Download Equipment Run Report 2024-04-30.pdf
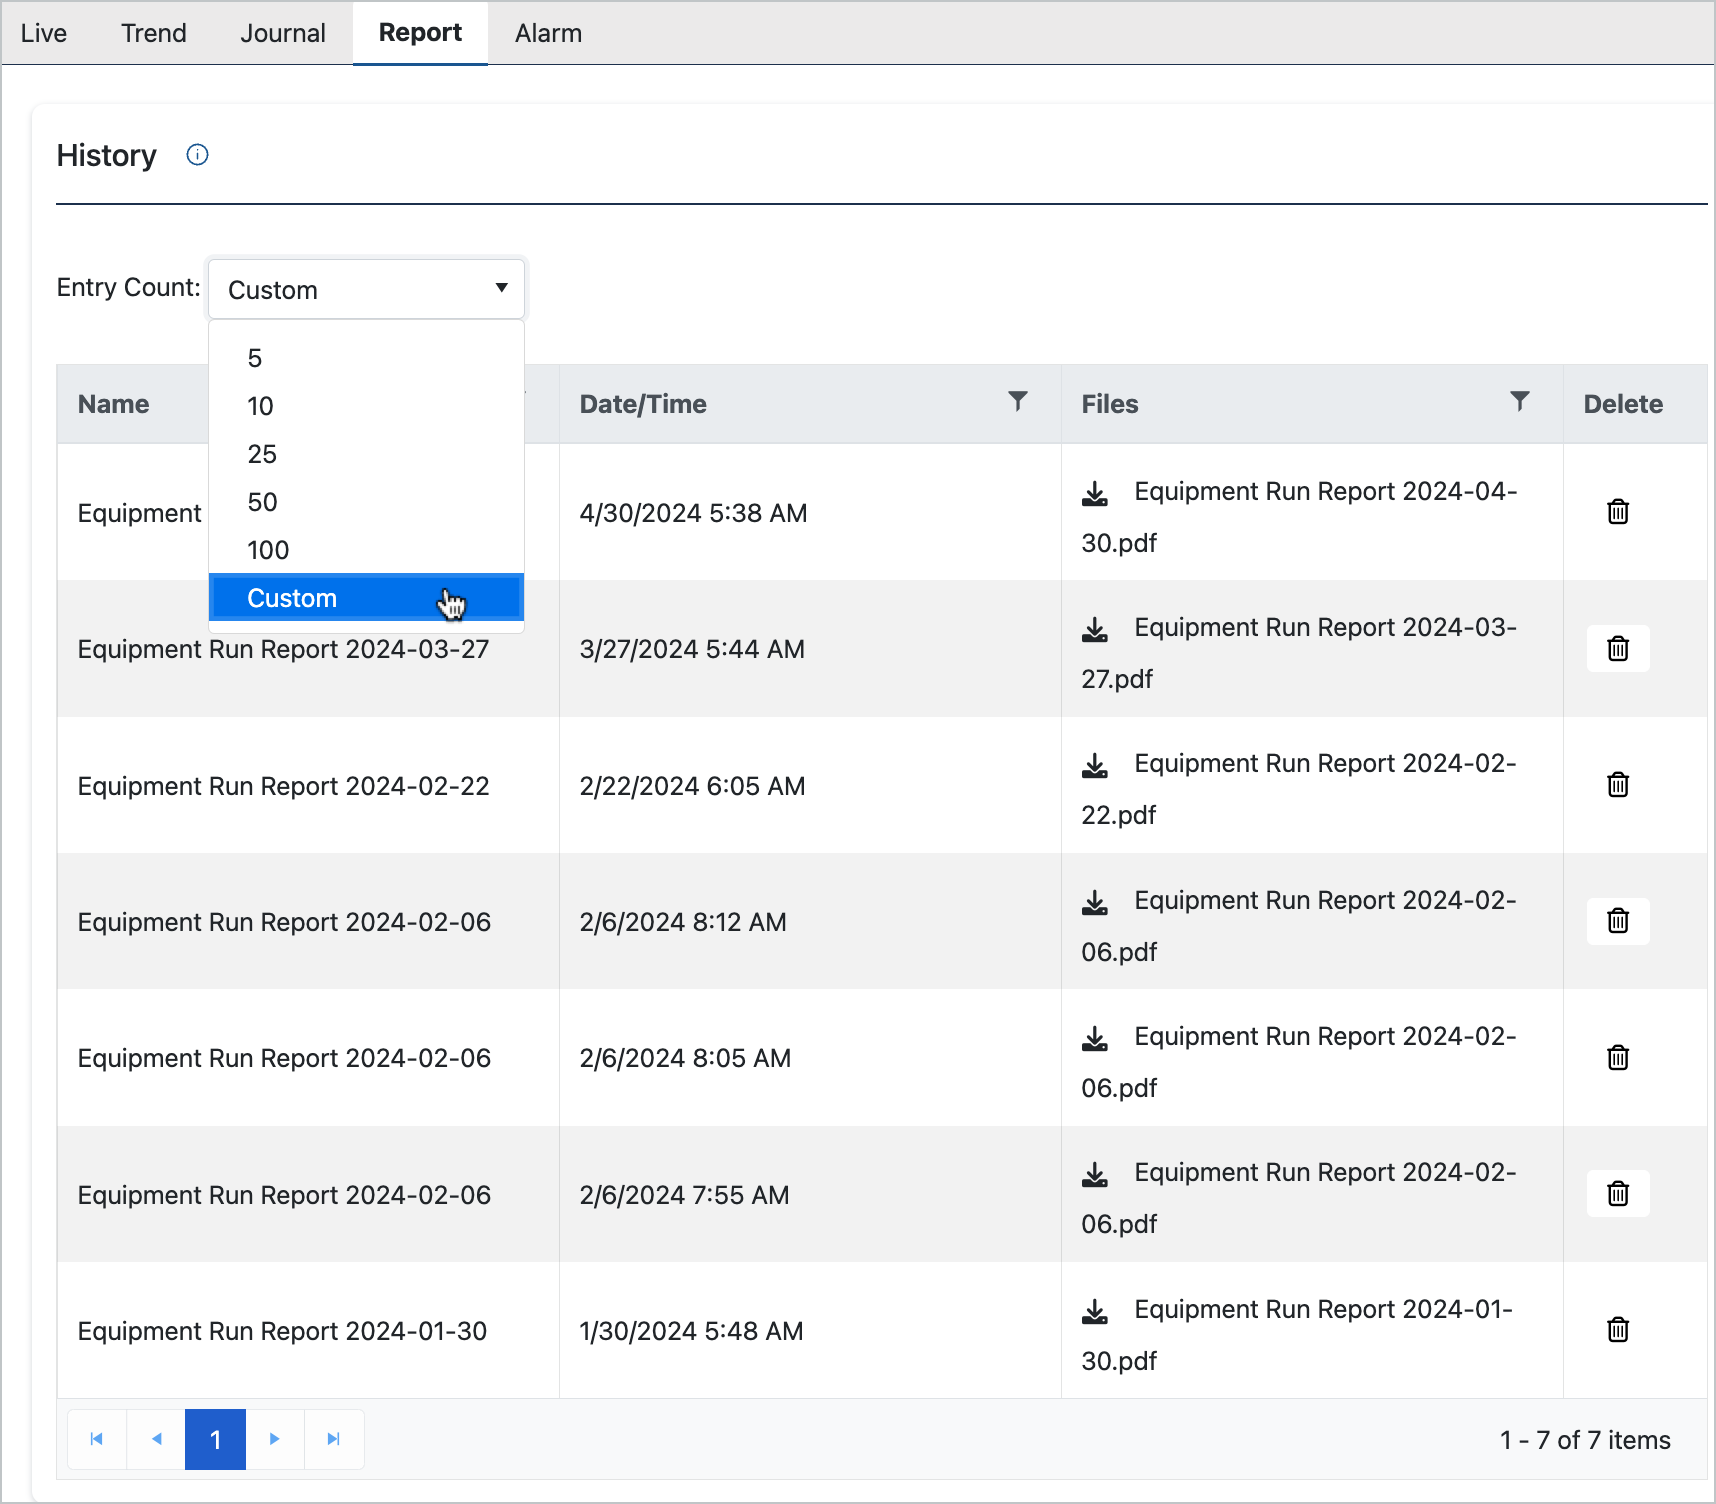The width and height of the screenshot is (1716, 1504). point(1095,493)
